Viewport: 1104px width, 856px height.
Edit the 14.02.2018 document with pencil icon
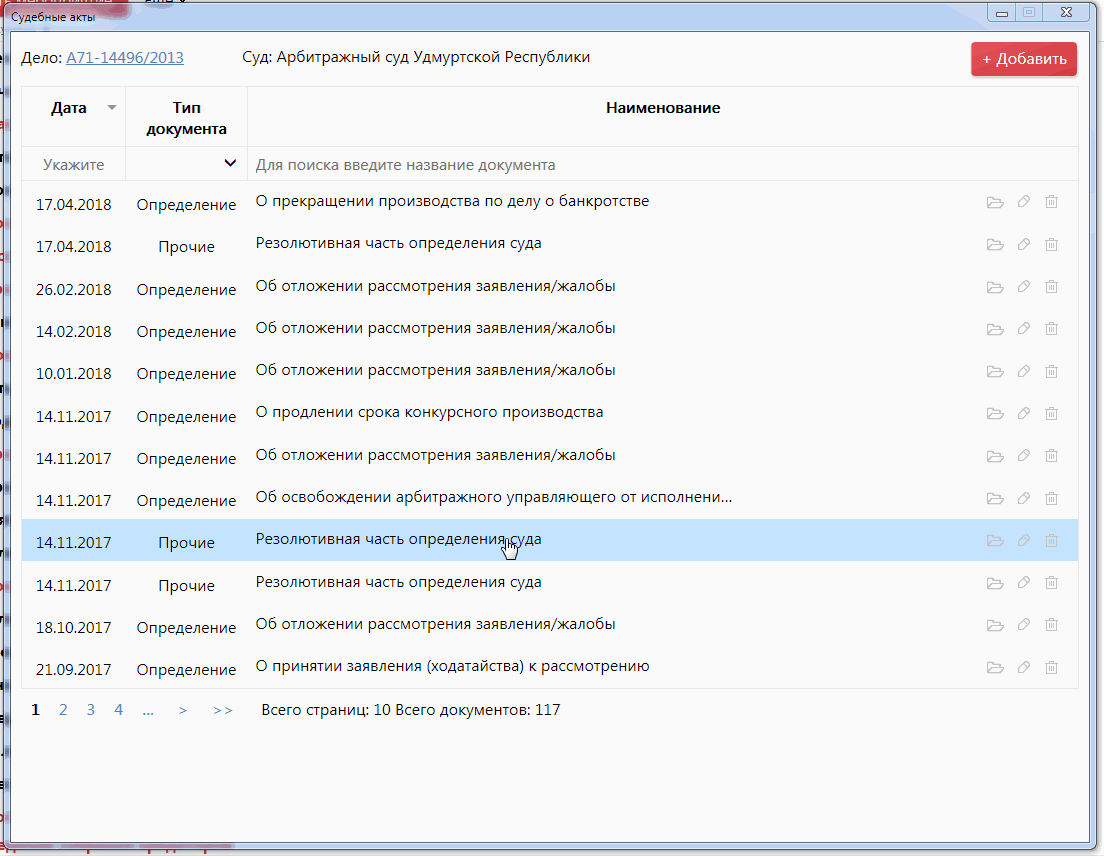coord(1023,329)
